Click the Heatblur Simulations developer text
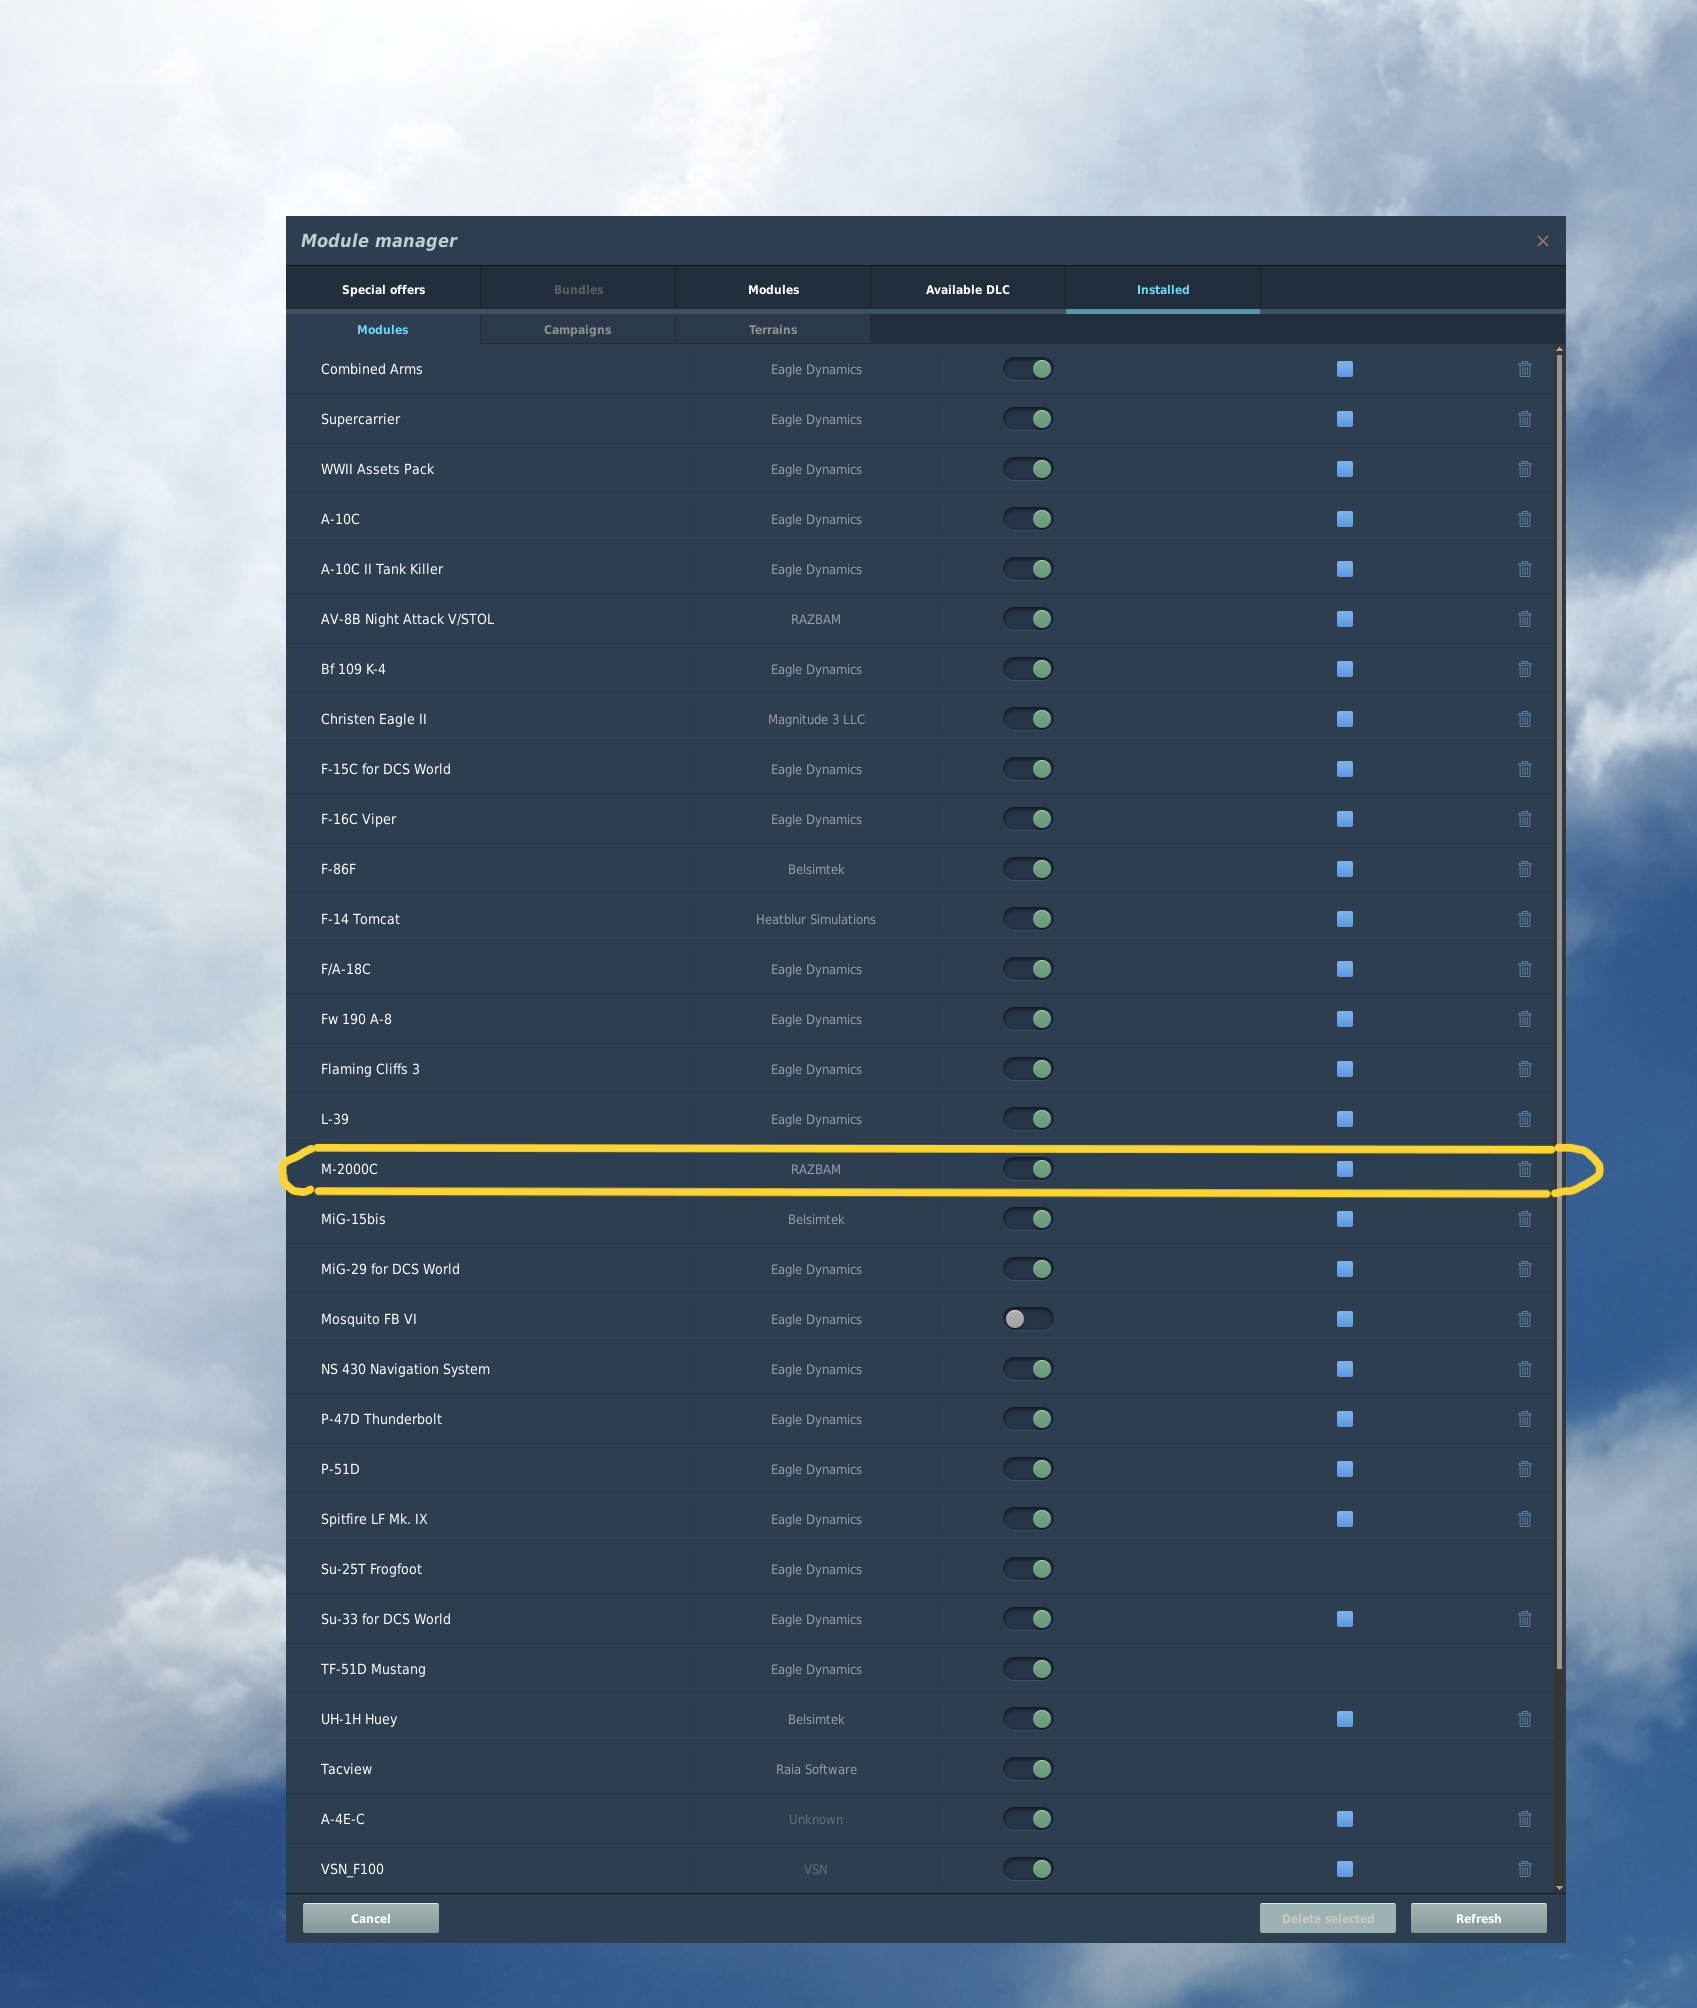Image resolution: width=1697 pixels, height=2008 pixels. pos(816,919)
